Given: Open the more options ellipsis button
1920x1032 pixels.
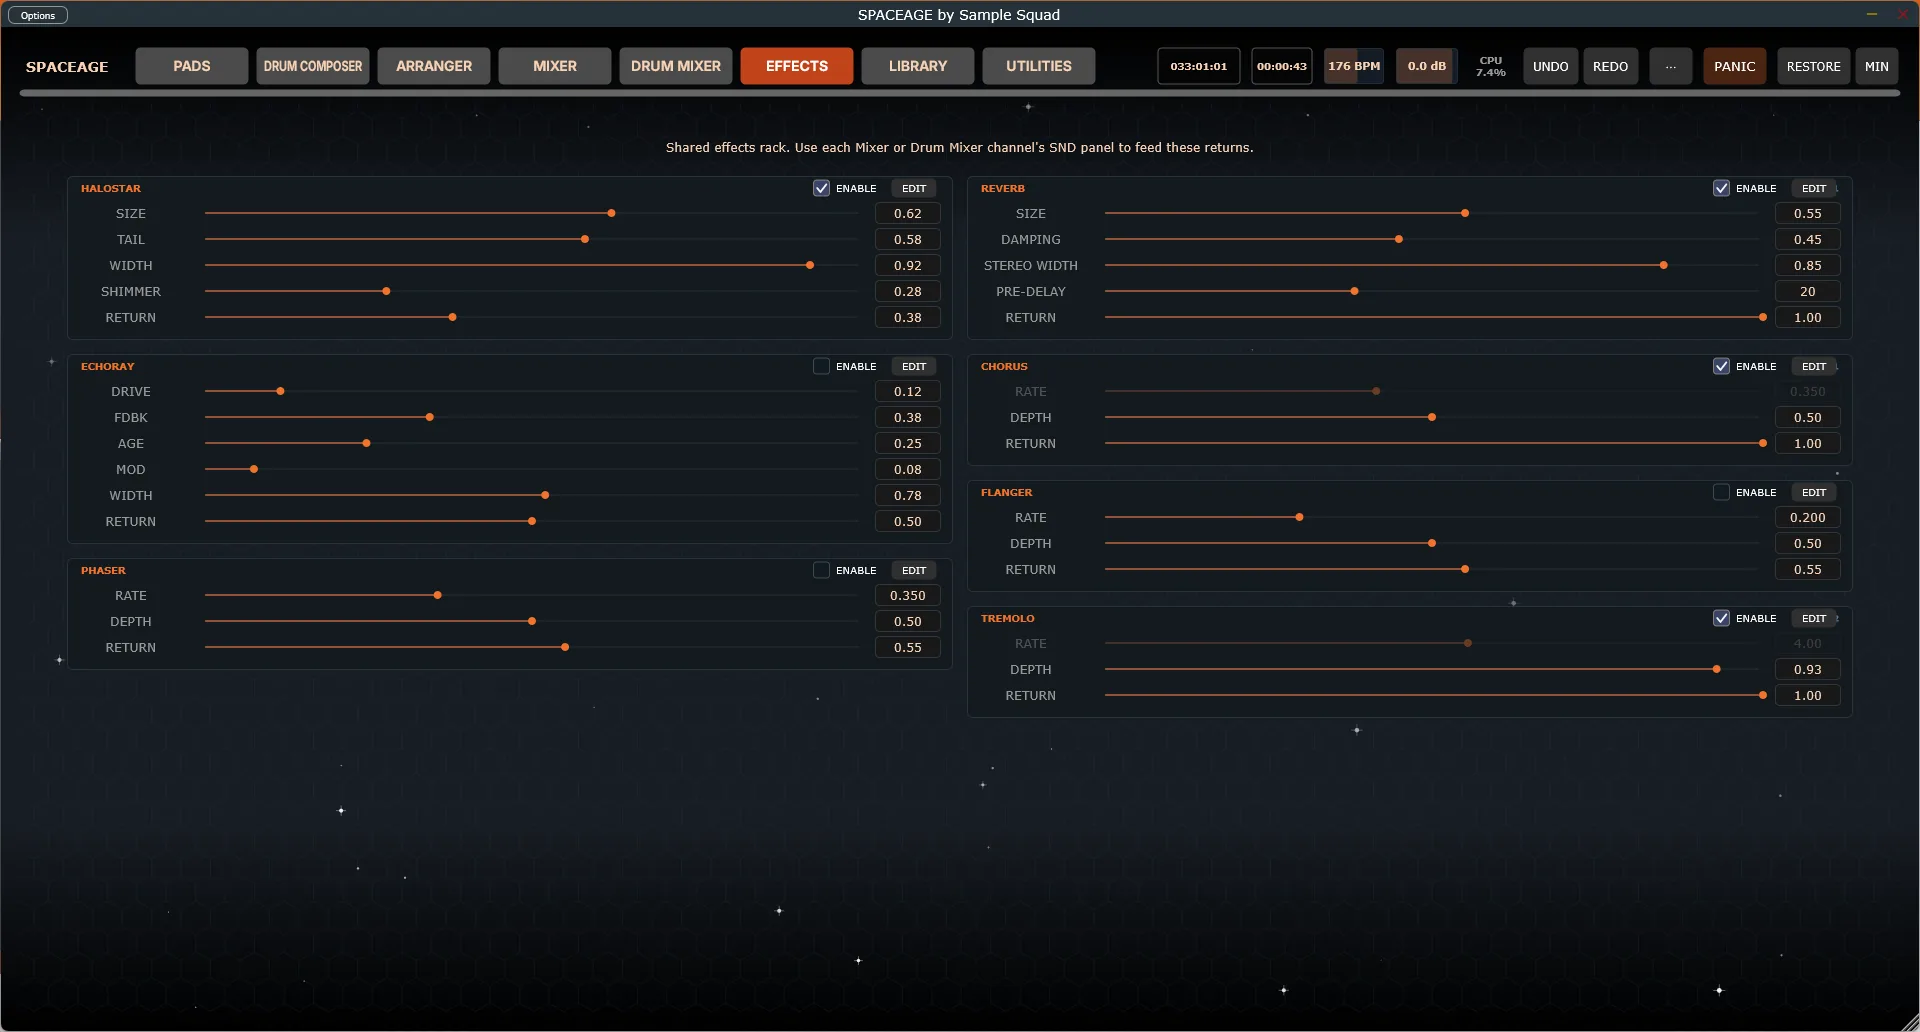Looking at the screenshot, I should pos(1671,66).
